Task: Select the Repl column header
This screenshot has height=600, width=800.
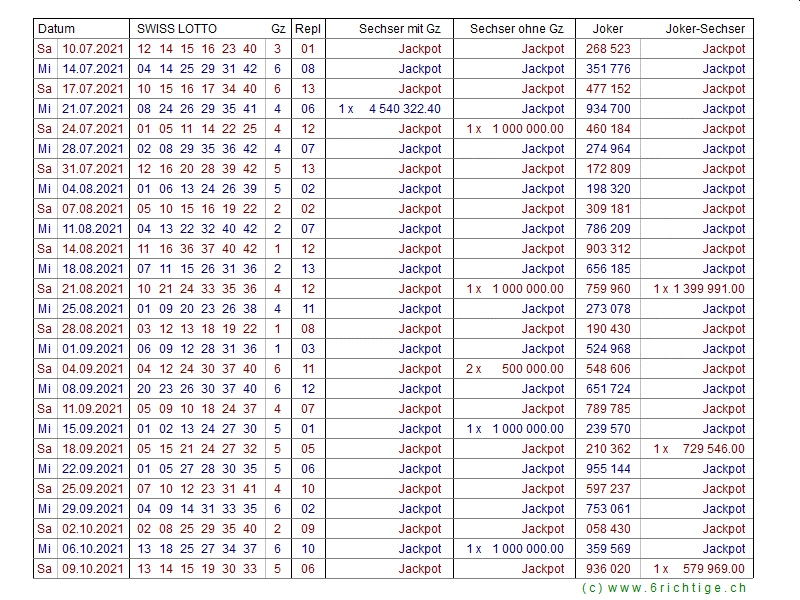Action: coord(307,29)
